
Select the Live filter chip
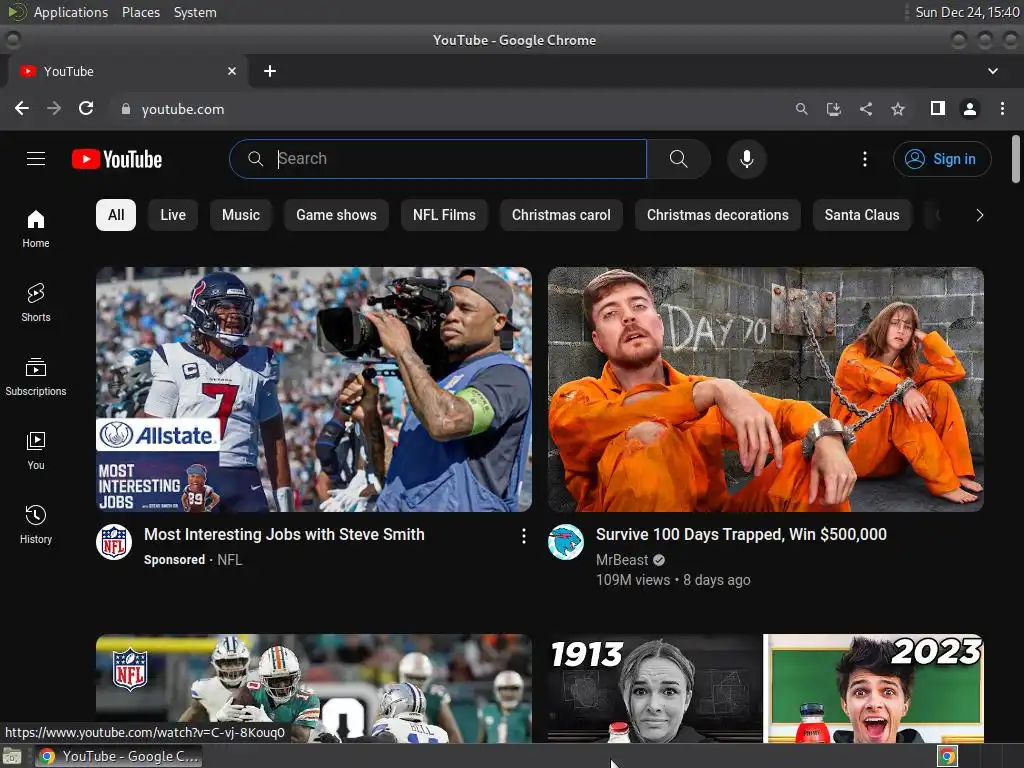[173, 215]
